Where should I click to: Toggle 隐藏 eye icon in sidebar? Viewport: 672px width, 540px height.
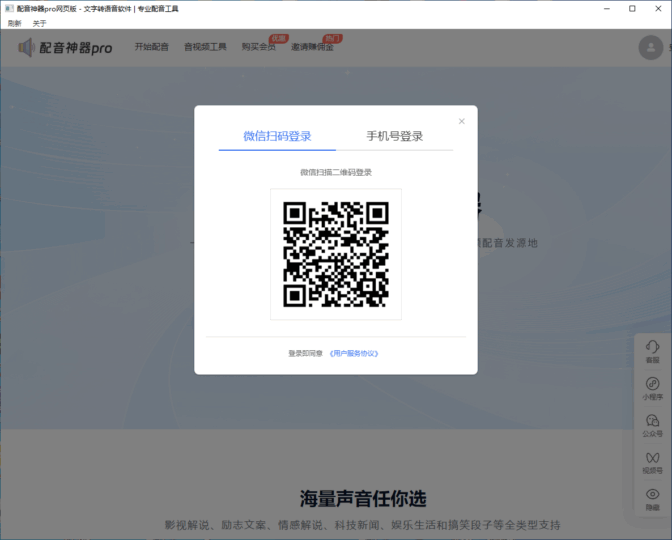653,494
